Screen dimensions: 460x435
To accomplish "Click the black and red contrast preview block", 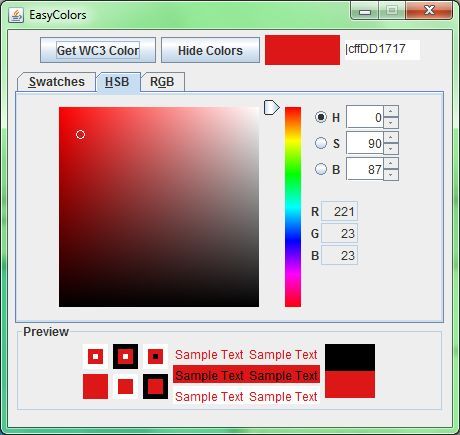I will (x=350, y=371).
